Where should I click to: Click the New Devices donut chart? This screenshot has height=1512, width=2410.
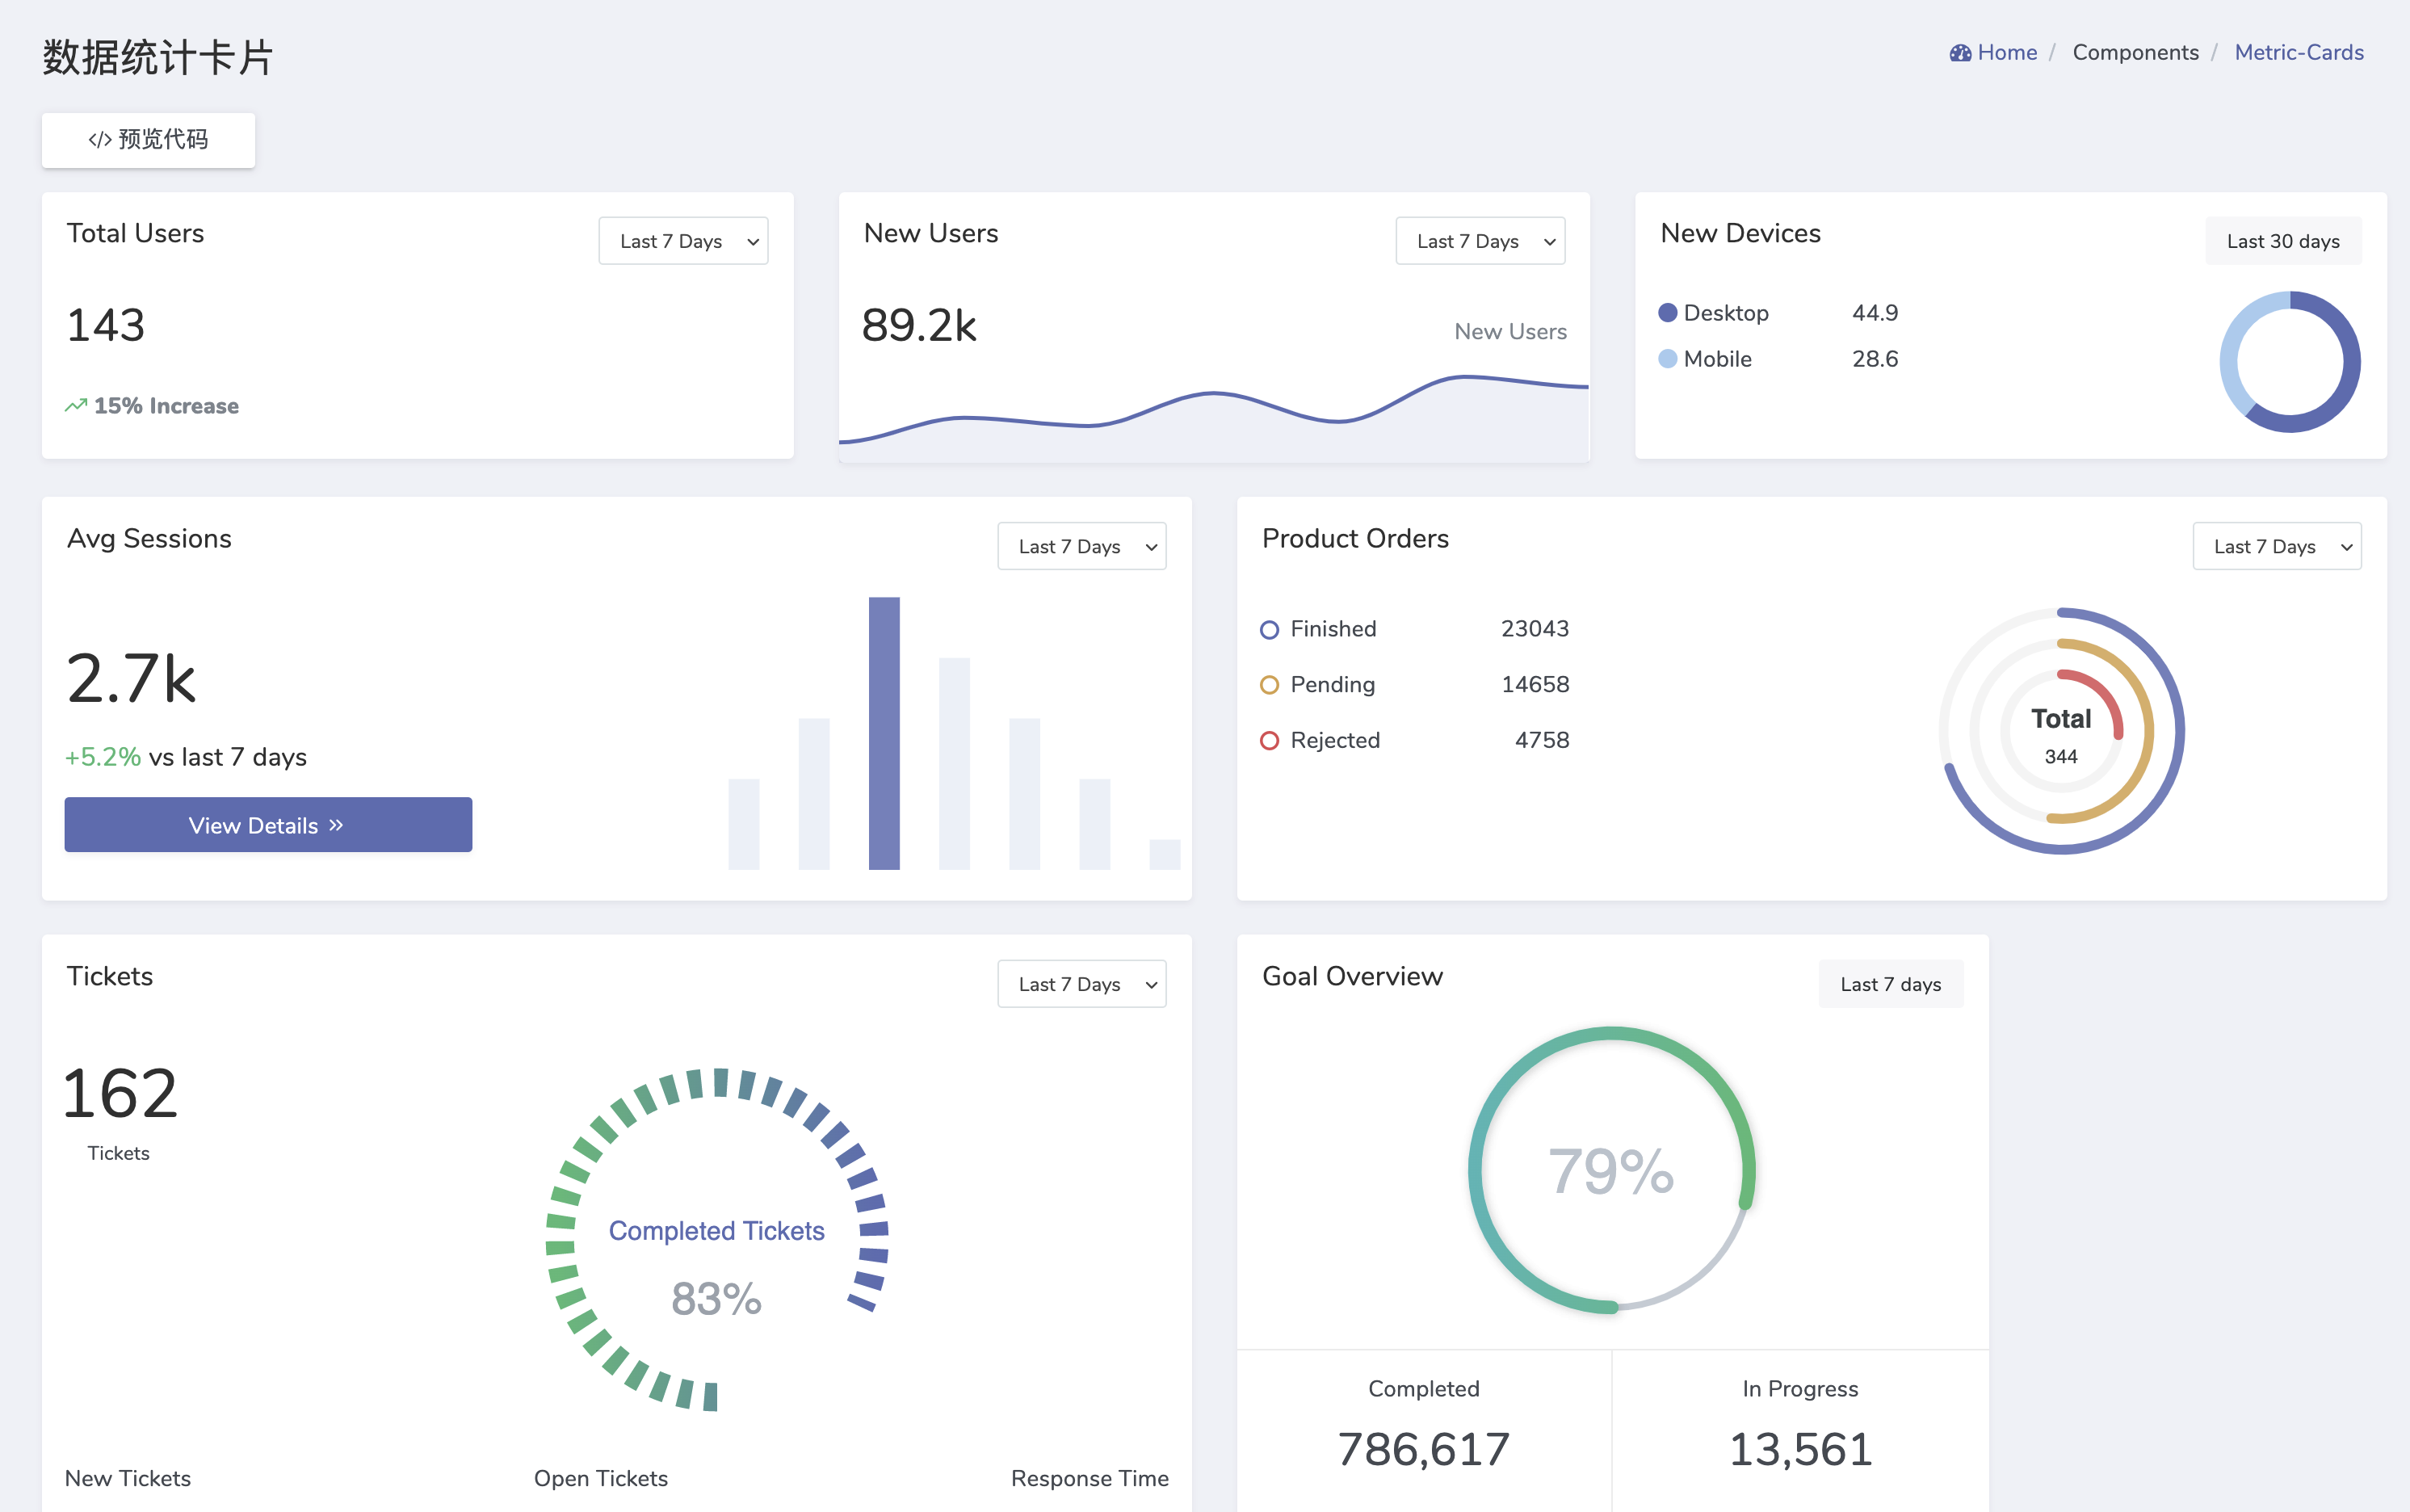pyautogui.click(x=2289, y=362)
